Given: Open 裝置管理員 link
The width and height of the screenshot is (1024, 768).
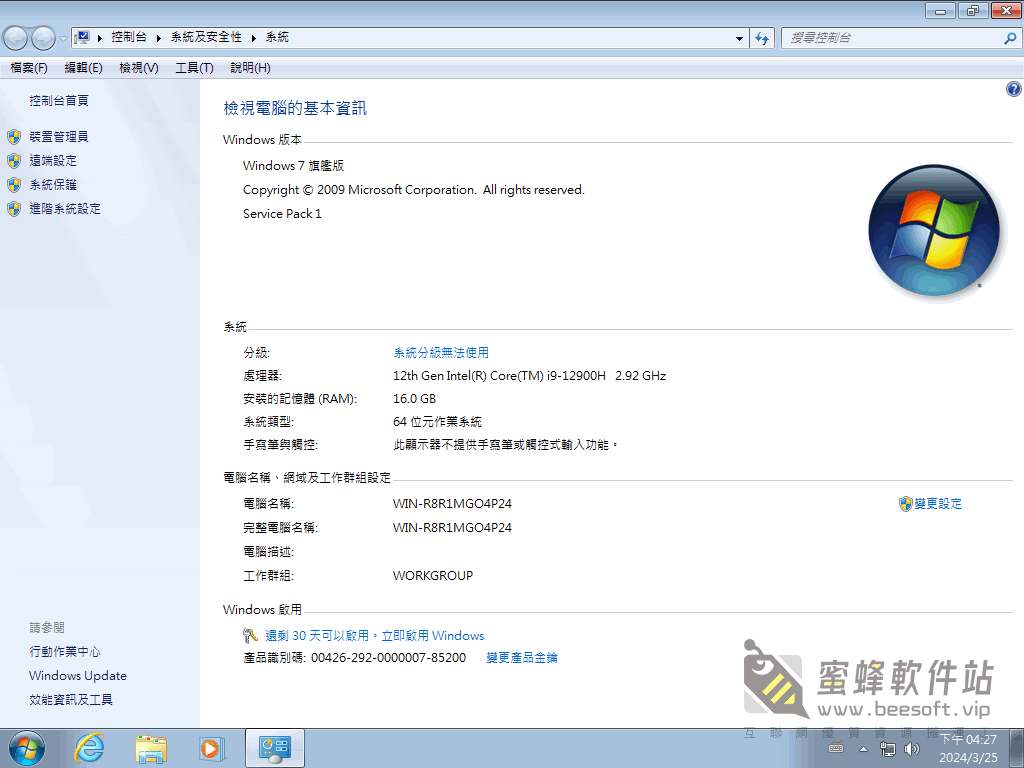Looking at the screenshot, I should (x=59, y=136).
